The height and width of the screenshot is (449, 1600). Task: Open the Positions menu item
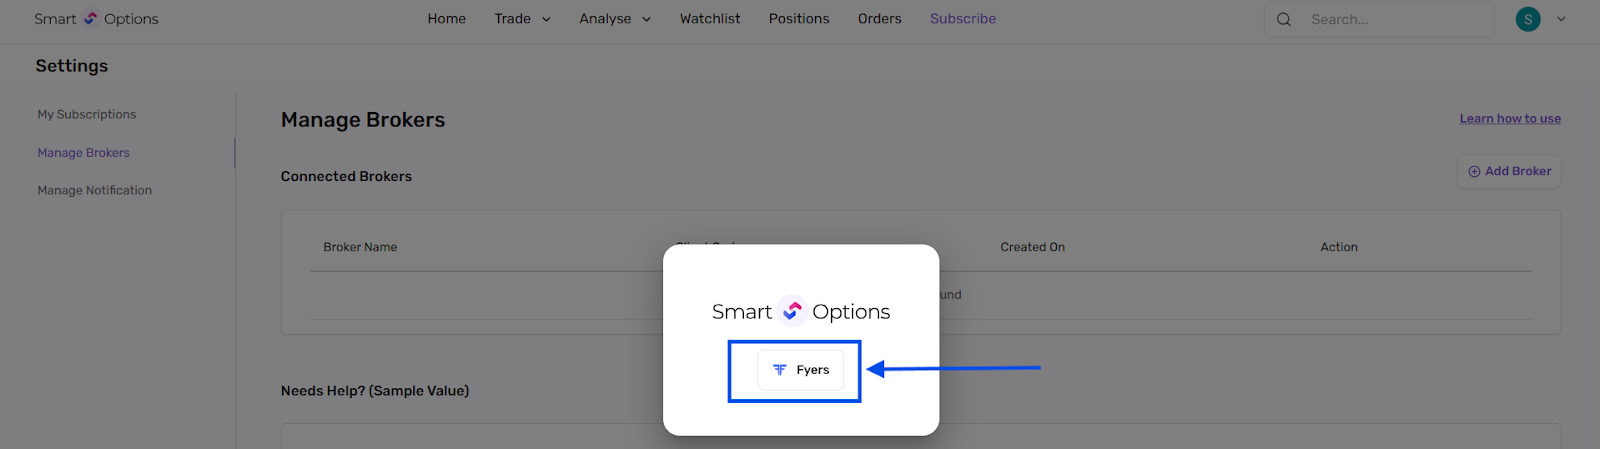pos(799,19)
